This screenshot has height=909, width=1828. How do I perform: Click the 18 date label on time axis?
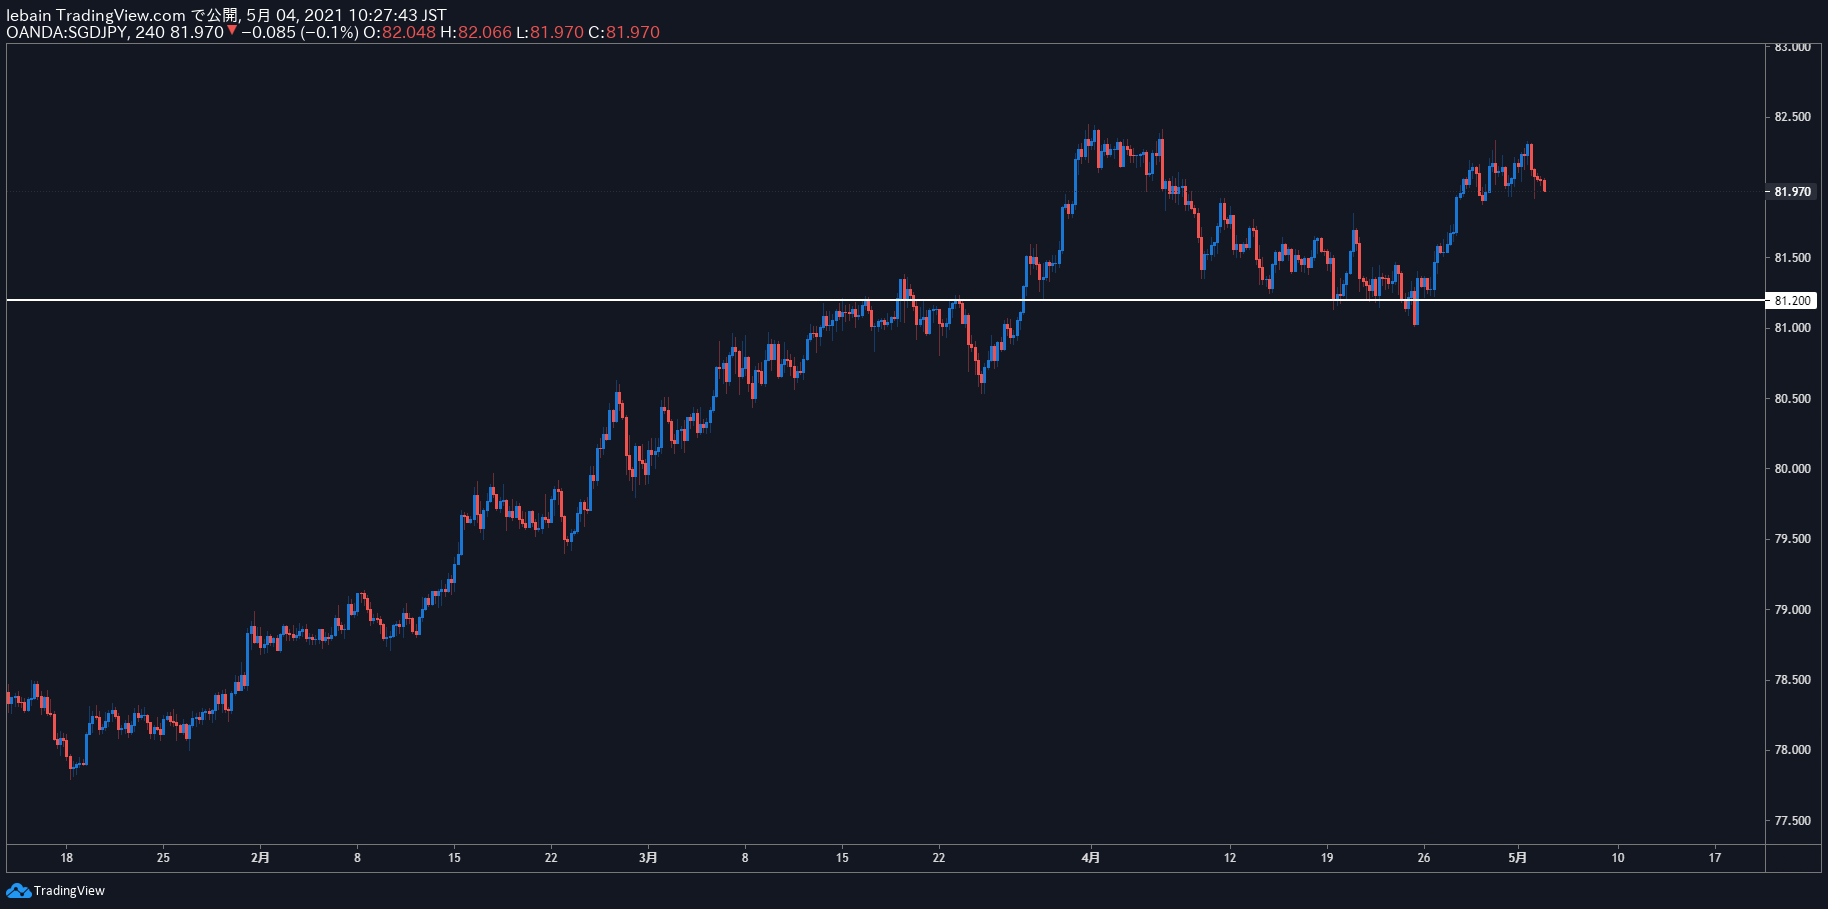pos(66,857)
